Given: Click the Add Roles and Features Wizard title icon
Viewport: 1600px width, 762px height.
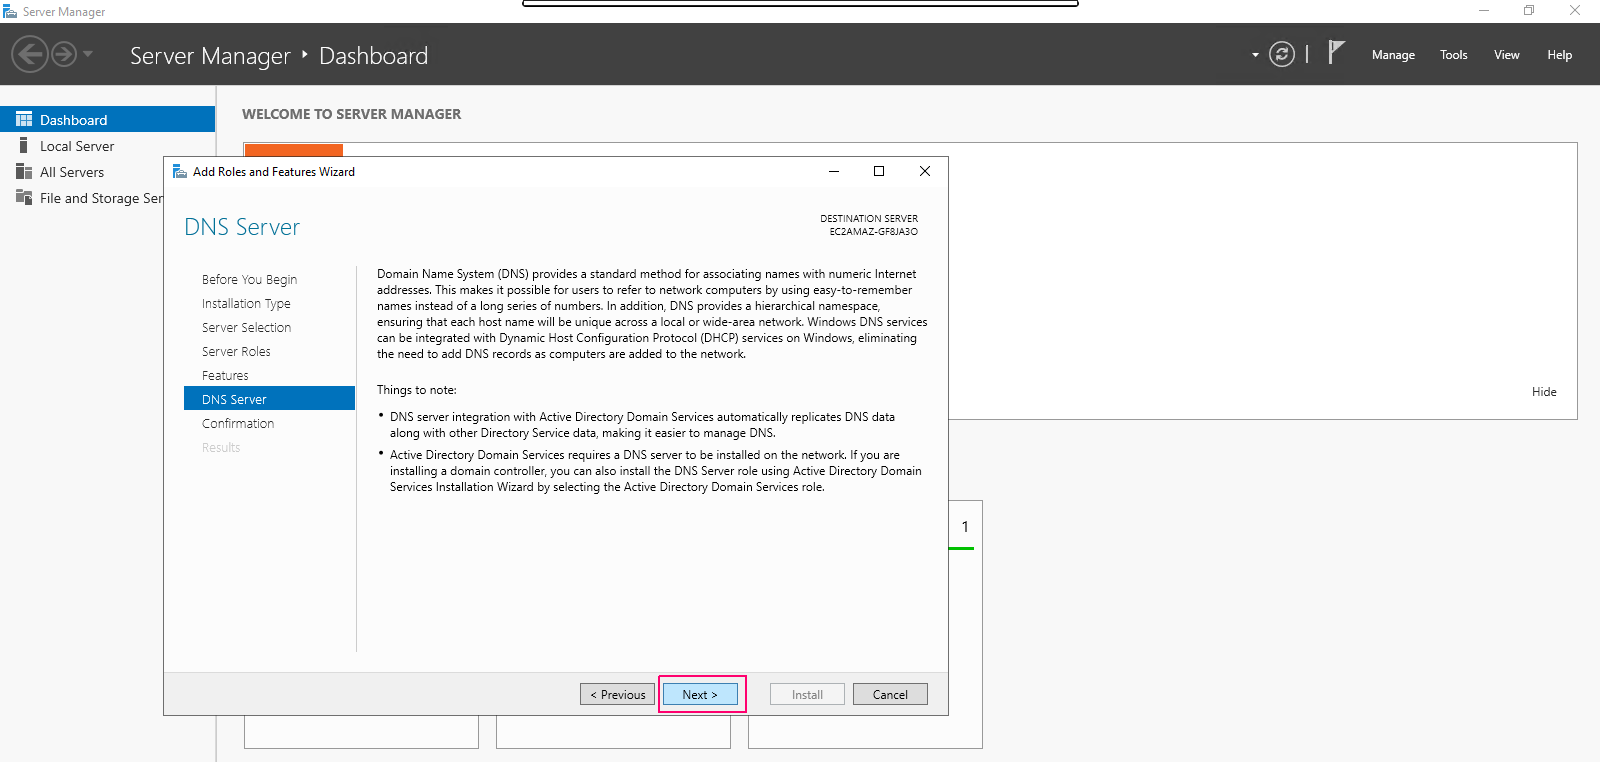Looking at the screenshot, I should pyautogui.click(x=180, y=171).
